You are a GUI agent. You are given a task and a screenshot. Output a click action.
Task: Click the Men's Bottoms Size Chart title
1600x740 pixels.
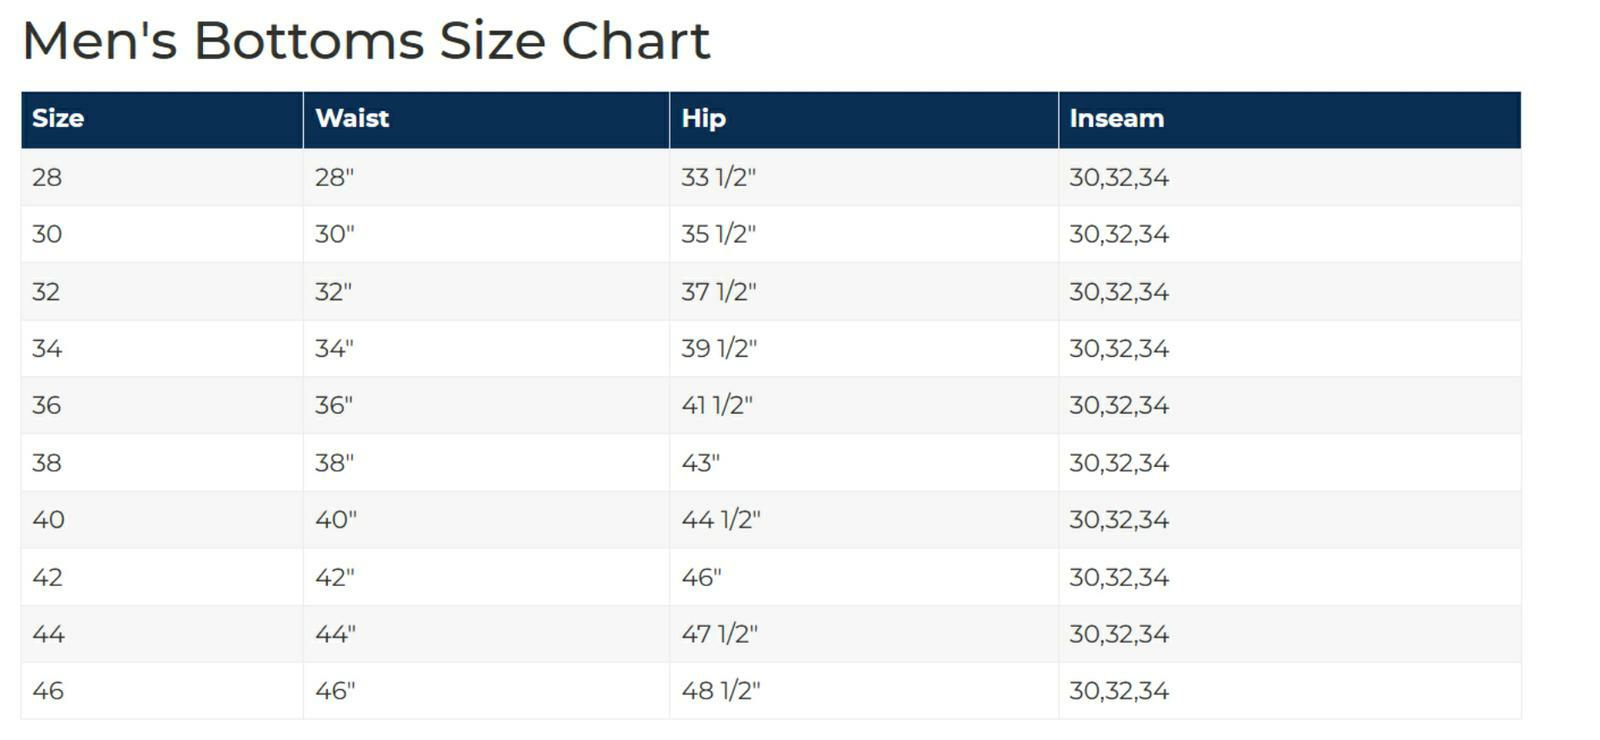pyautogui.click(x=366, y=41)
